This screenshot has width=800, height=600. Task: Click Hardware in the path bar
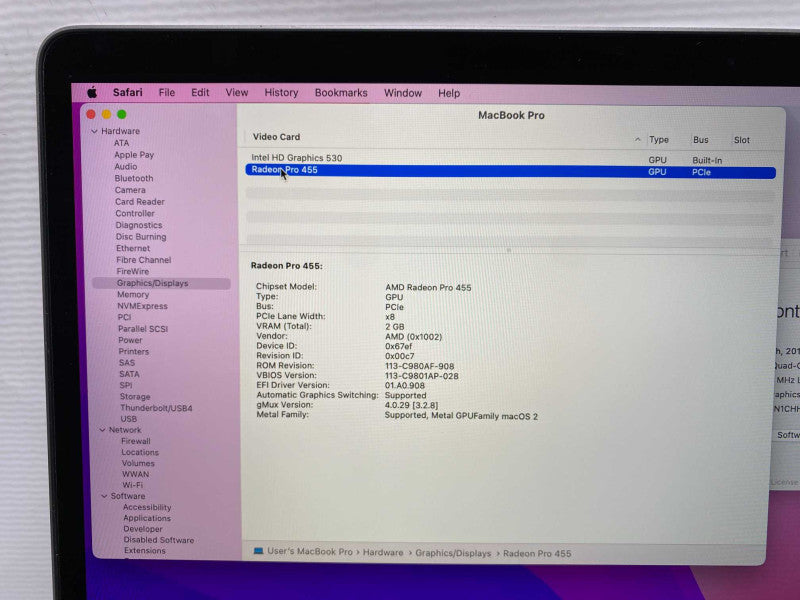[383, 553]
